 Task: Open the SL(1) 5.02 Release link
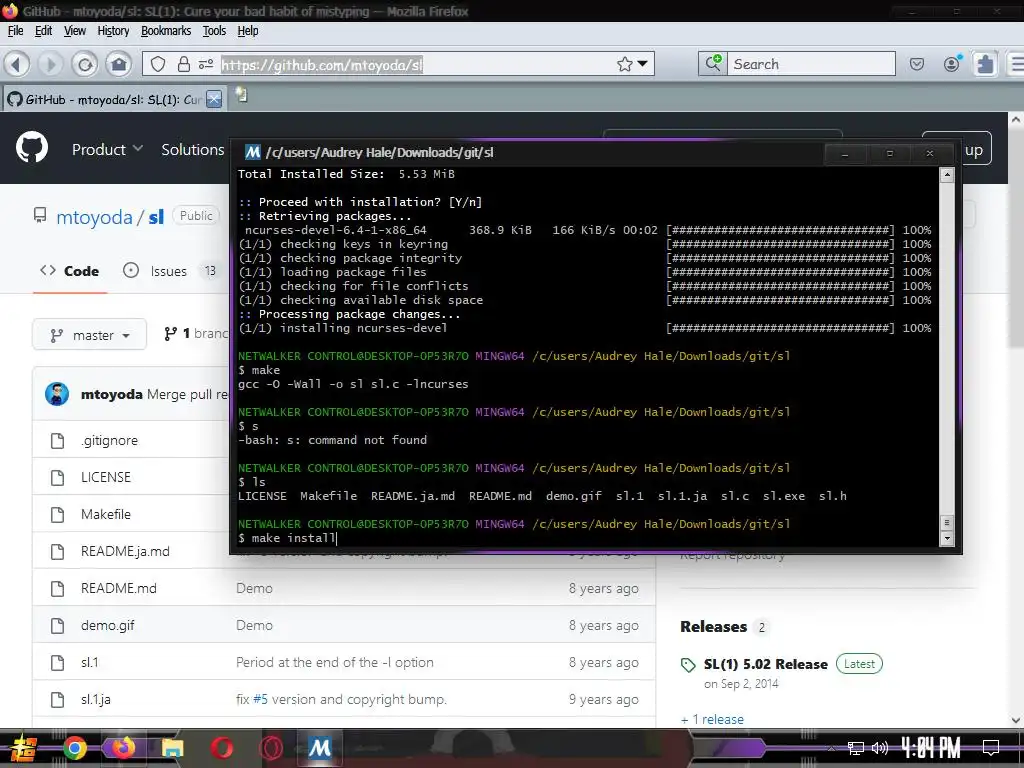[x=765, y=664]
